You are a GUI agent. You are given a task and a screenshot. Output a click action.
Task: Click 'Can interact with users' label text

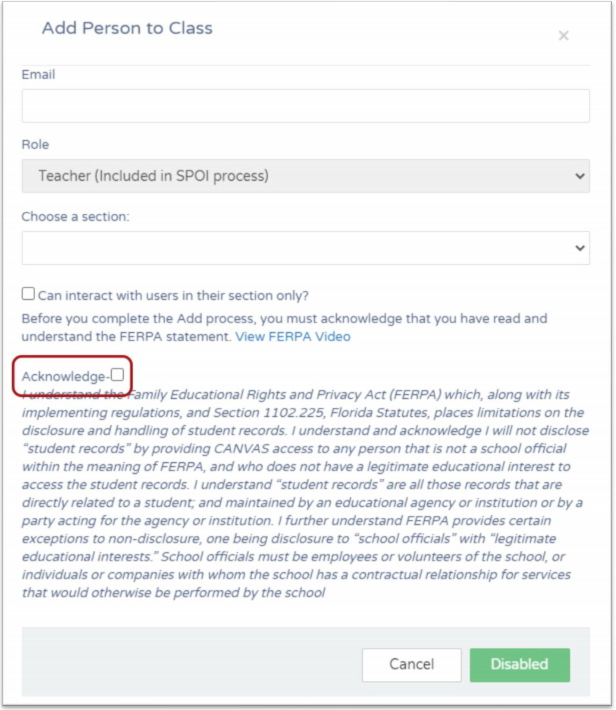(x=173, y=296)
